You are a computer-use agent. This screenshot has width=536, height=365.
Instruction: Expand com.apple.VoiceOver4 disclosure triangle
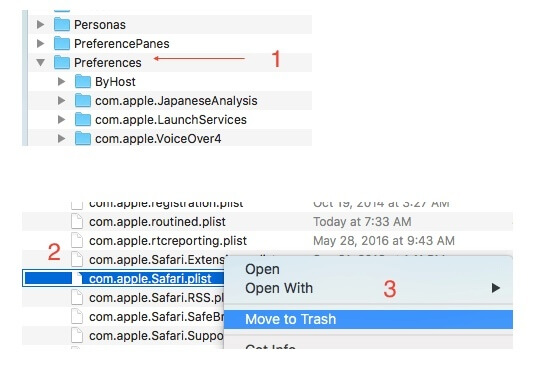(62, 138)
